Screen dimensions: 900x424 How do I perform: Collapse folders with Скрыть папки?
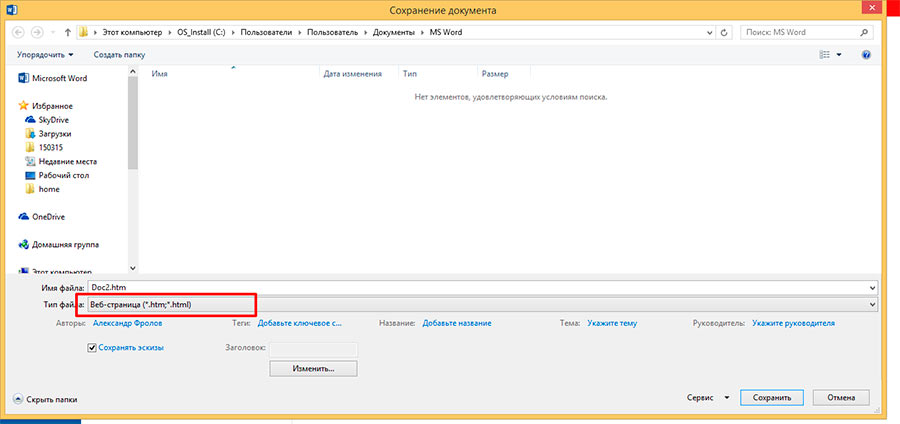pos(45,399)
